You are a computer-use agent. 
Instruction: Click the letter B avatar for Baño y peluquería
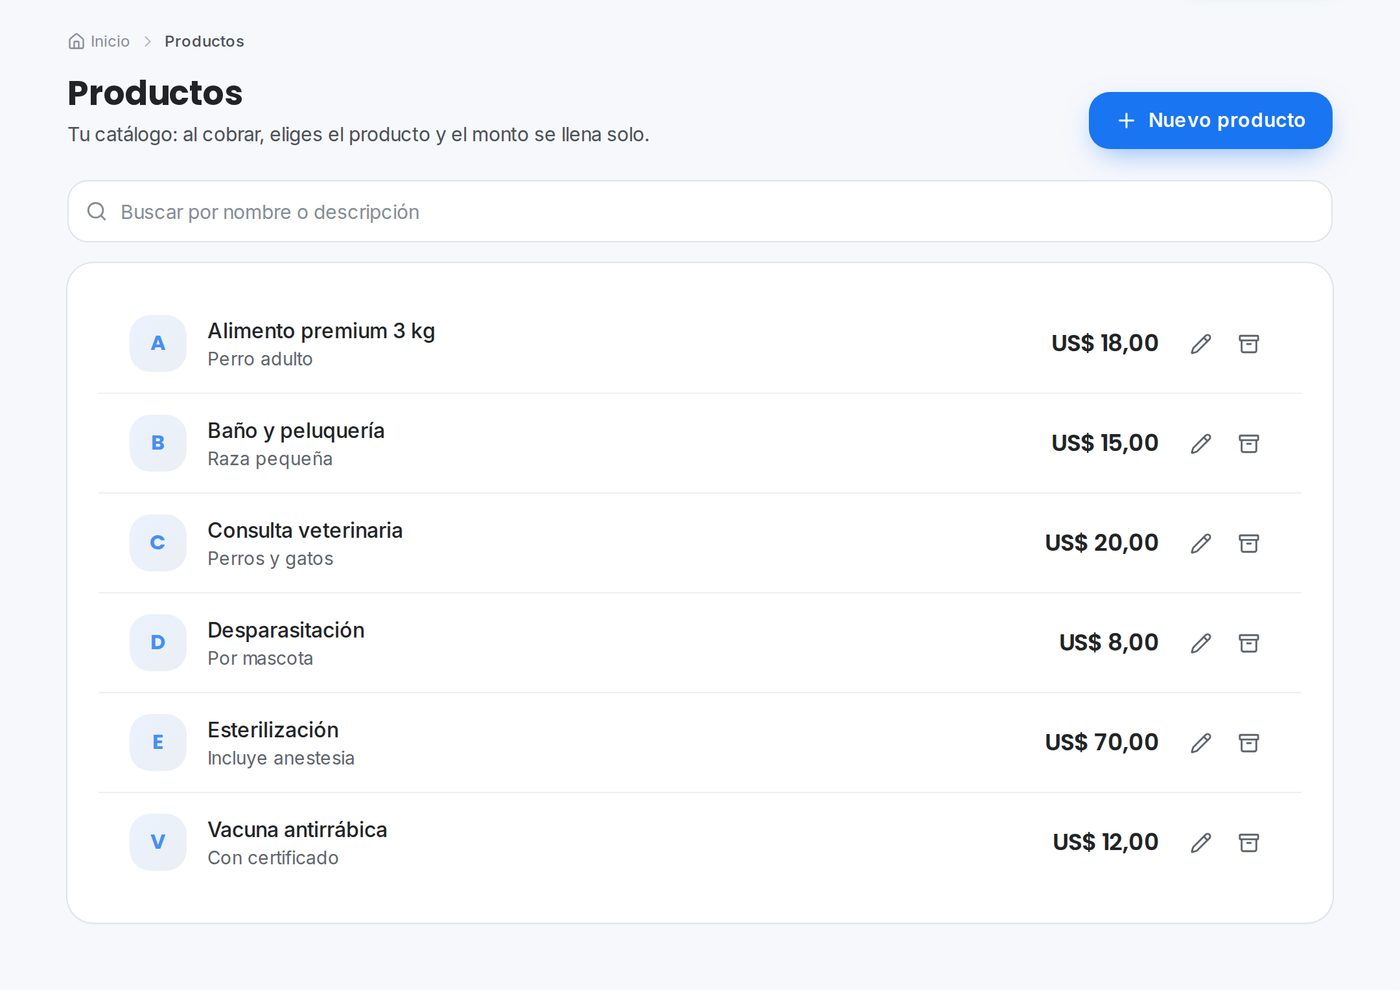click(158, 443)
